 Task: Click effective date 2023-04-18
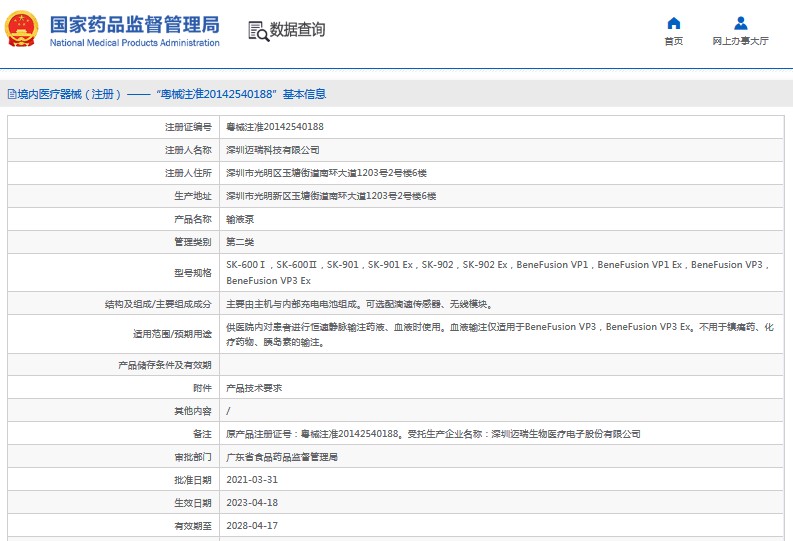tap(252, 503)
